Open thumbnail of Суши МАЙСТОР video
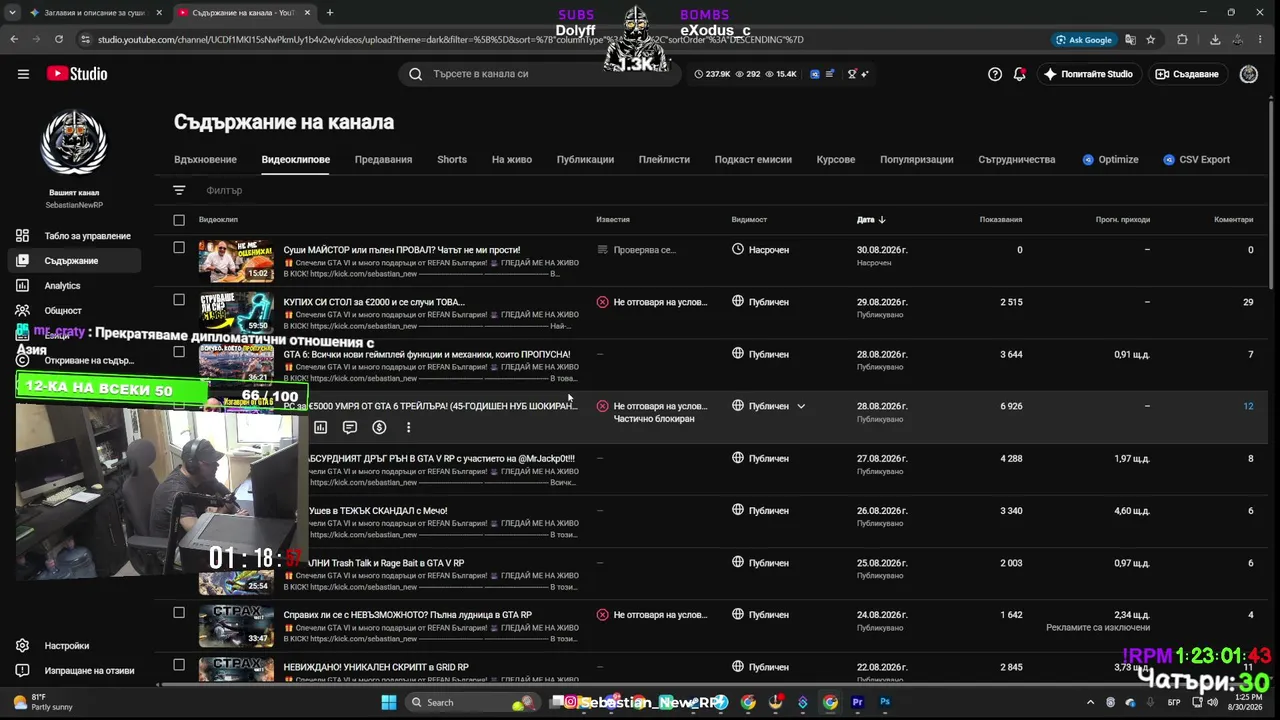The image size is (1280, 720). (x=236, y=262)
